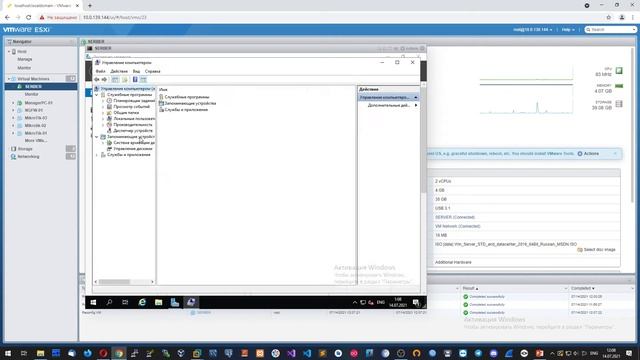The image size is (640, 360).
Task: Open the Файл menu
Action: tap(100, 71)
